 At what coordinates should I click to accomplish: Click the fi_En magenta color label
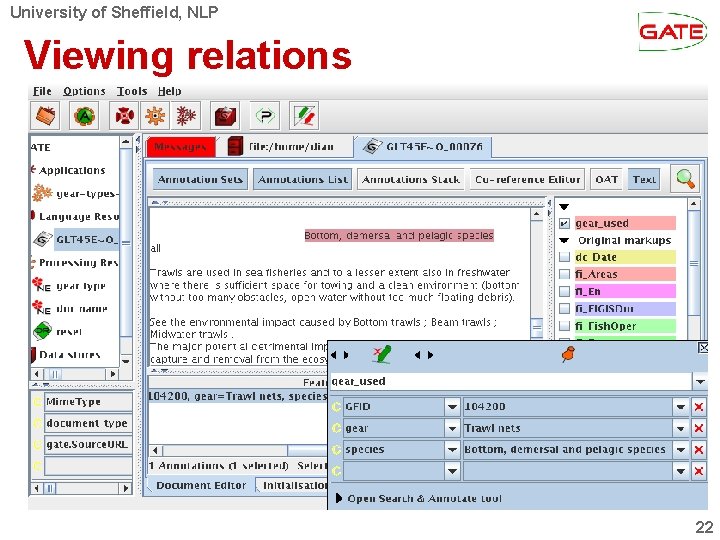[x=625, y=292]
